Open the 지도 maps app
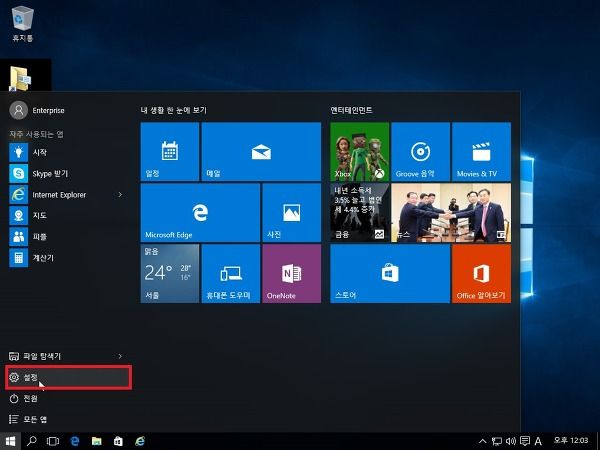600x450 pixels. [66, 215]
